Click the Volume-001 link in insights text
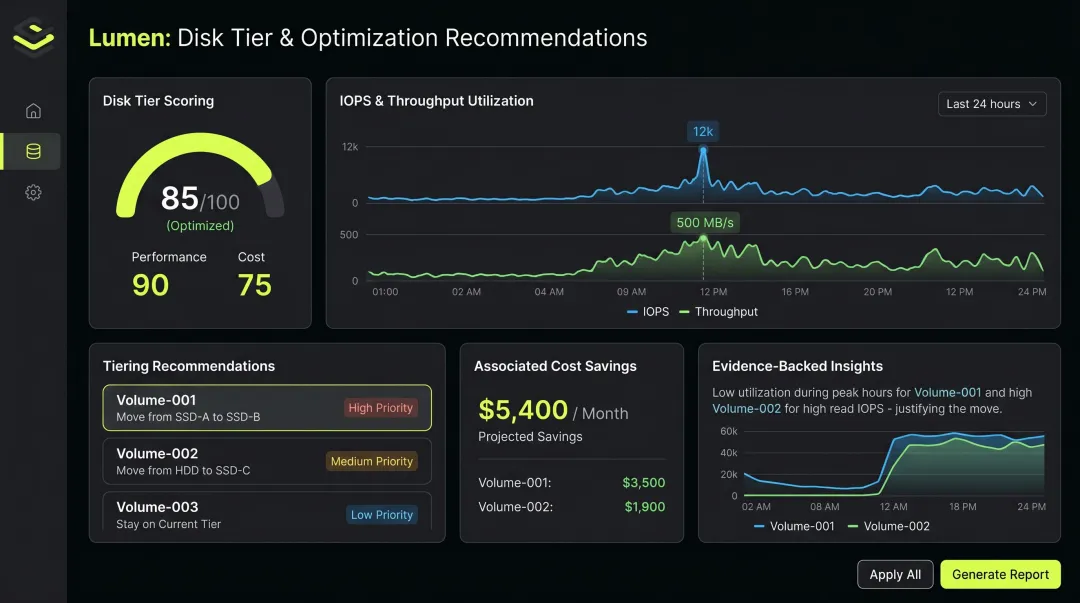Viewport: 1080px width, 603px height. click(947, 392)
